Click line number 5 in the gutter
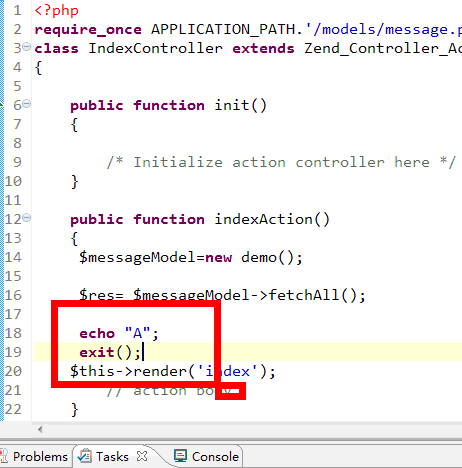462x468 pixels. (17, 87)
